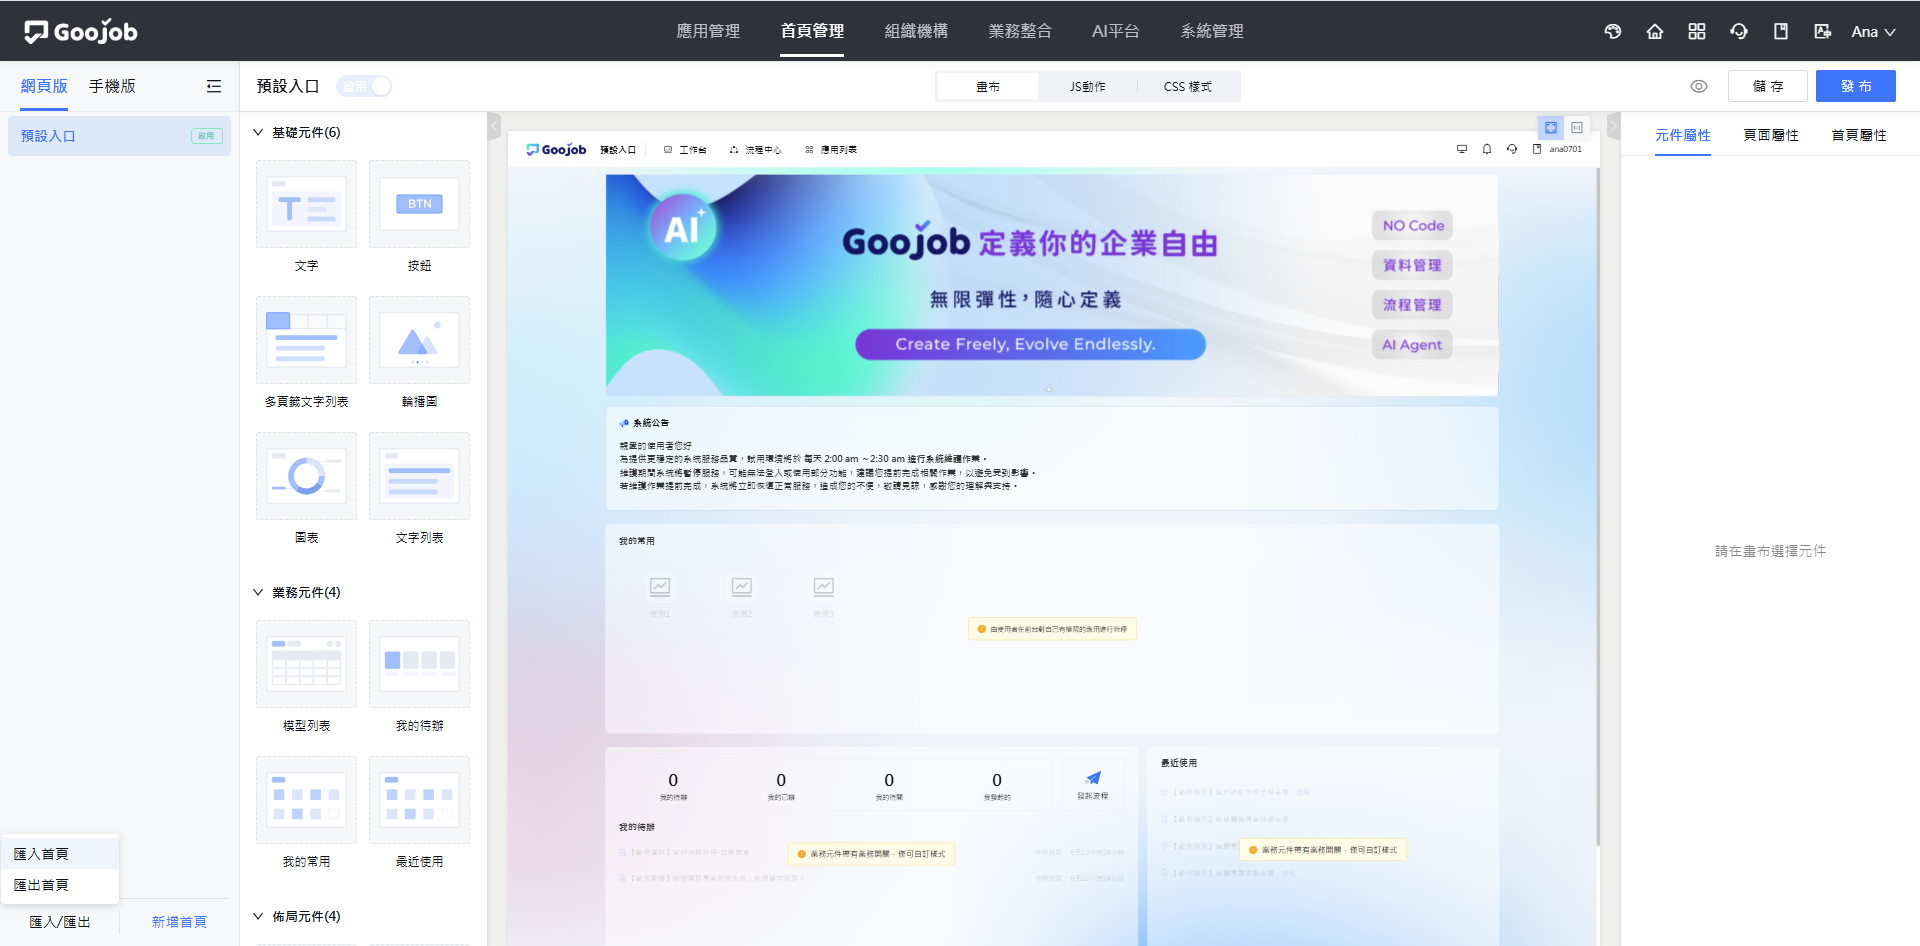Viewport: 1920px width, 946px height.
Task: Click the 儲存 save button
Action: point(1768,86)
